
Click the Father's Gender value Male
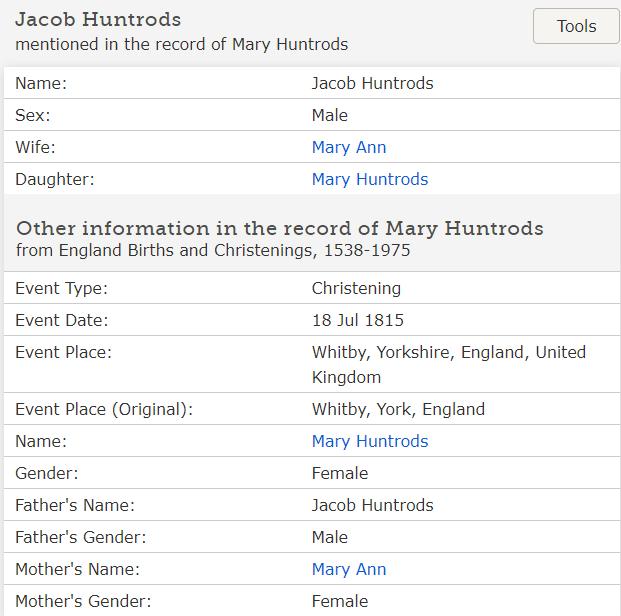pyautogui.click(x=329, y=537)
